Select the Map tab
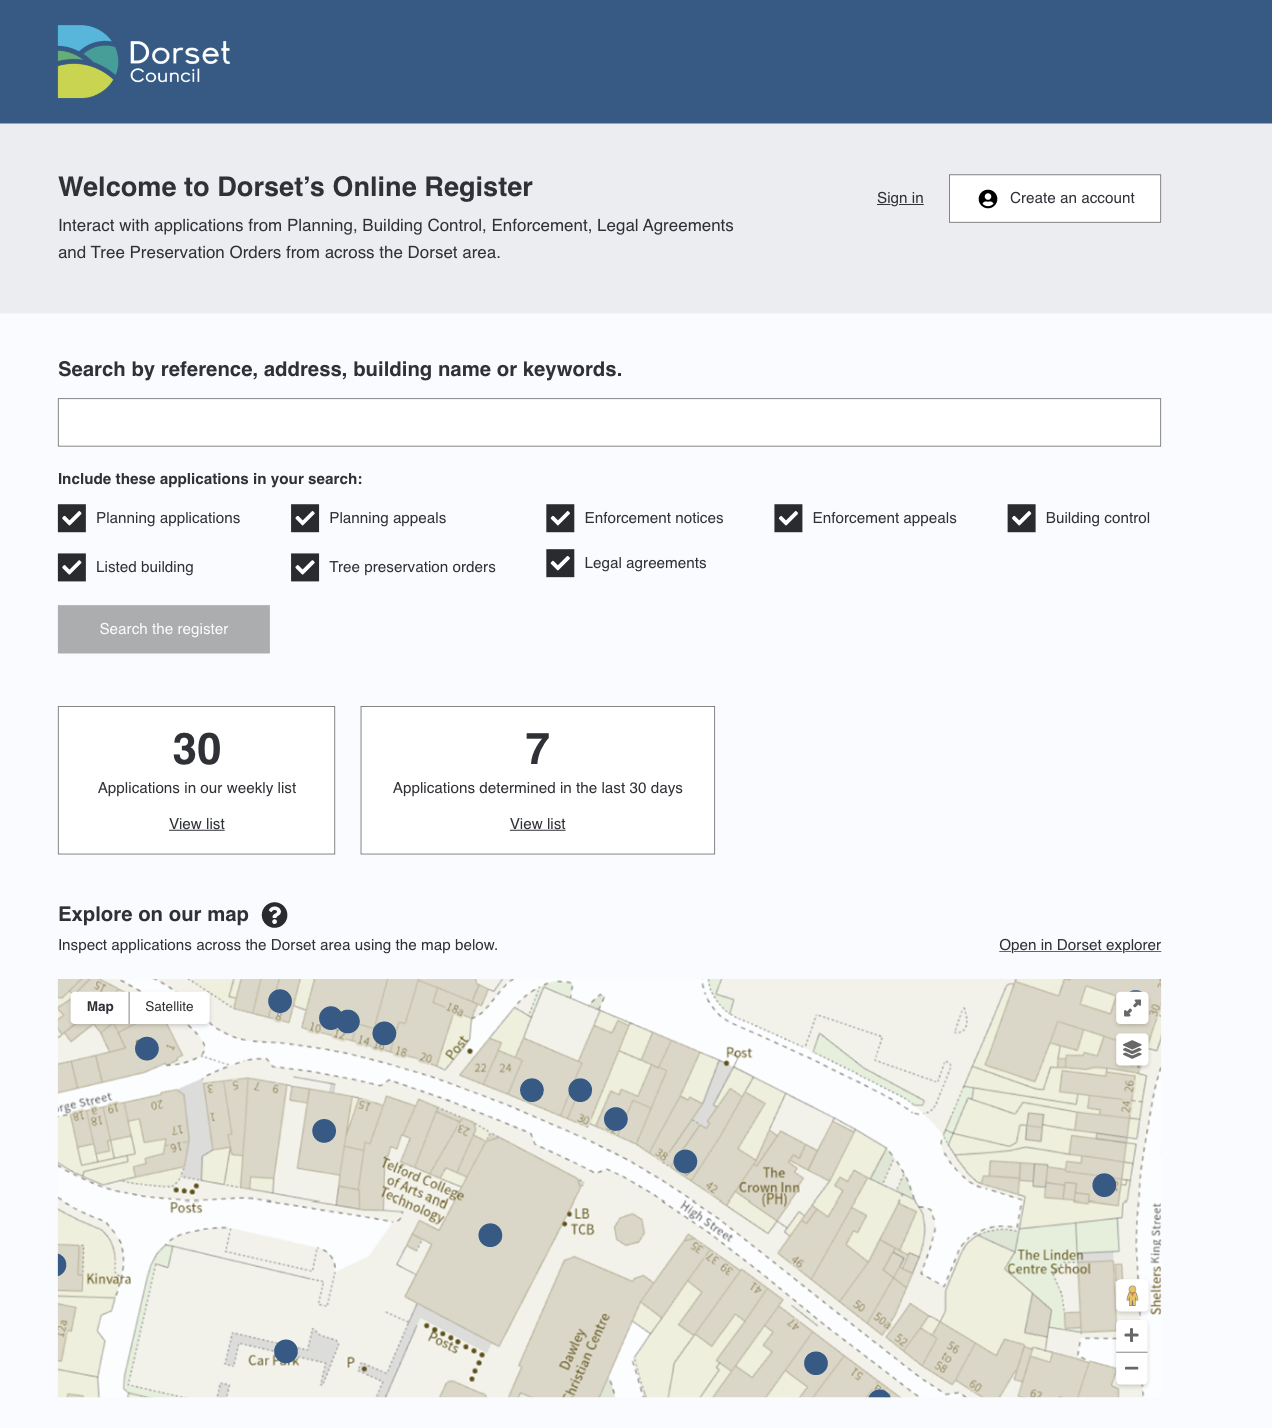The image size is (1272, 1428). pyautogui.click(x=99, y=1007)
